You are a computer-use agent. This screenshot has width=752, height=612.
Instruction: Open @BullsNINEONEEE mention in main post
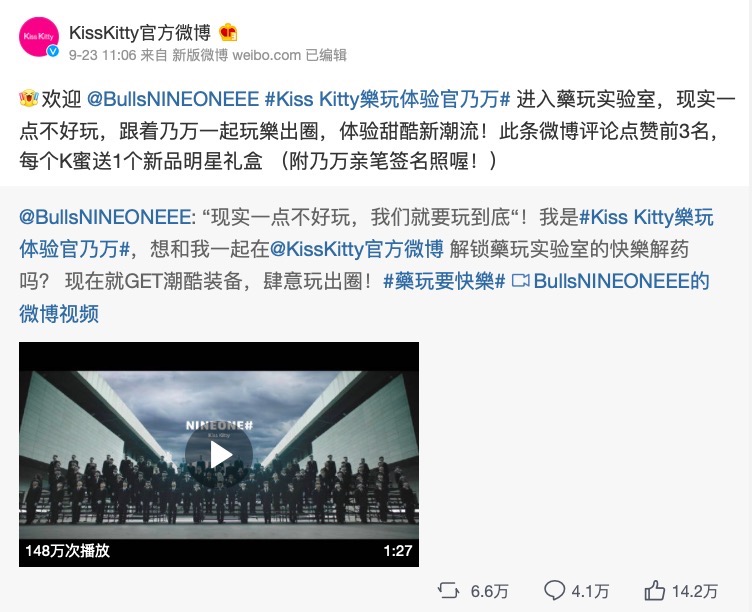173,99
